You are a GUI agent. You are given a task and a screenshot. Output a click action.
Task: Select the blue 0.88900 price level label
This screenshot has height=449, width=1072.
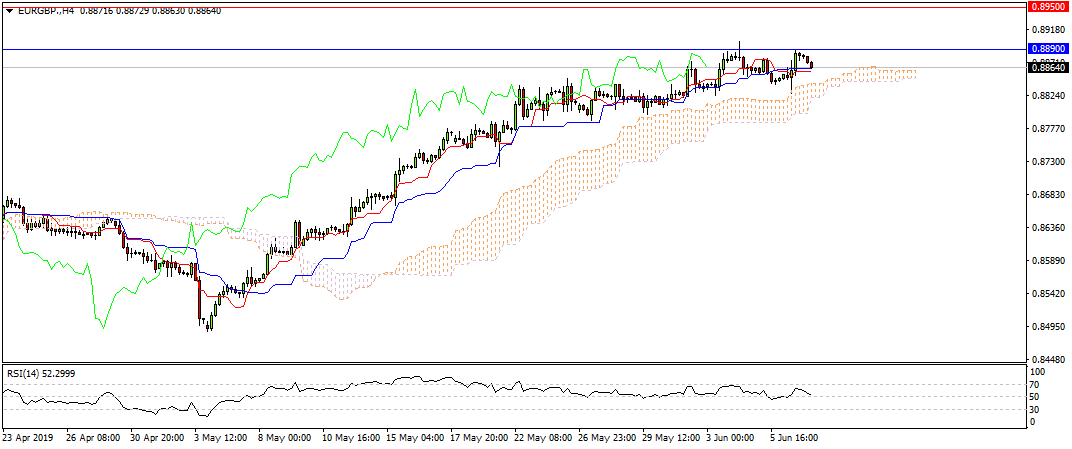[x=1049, y=48]
